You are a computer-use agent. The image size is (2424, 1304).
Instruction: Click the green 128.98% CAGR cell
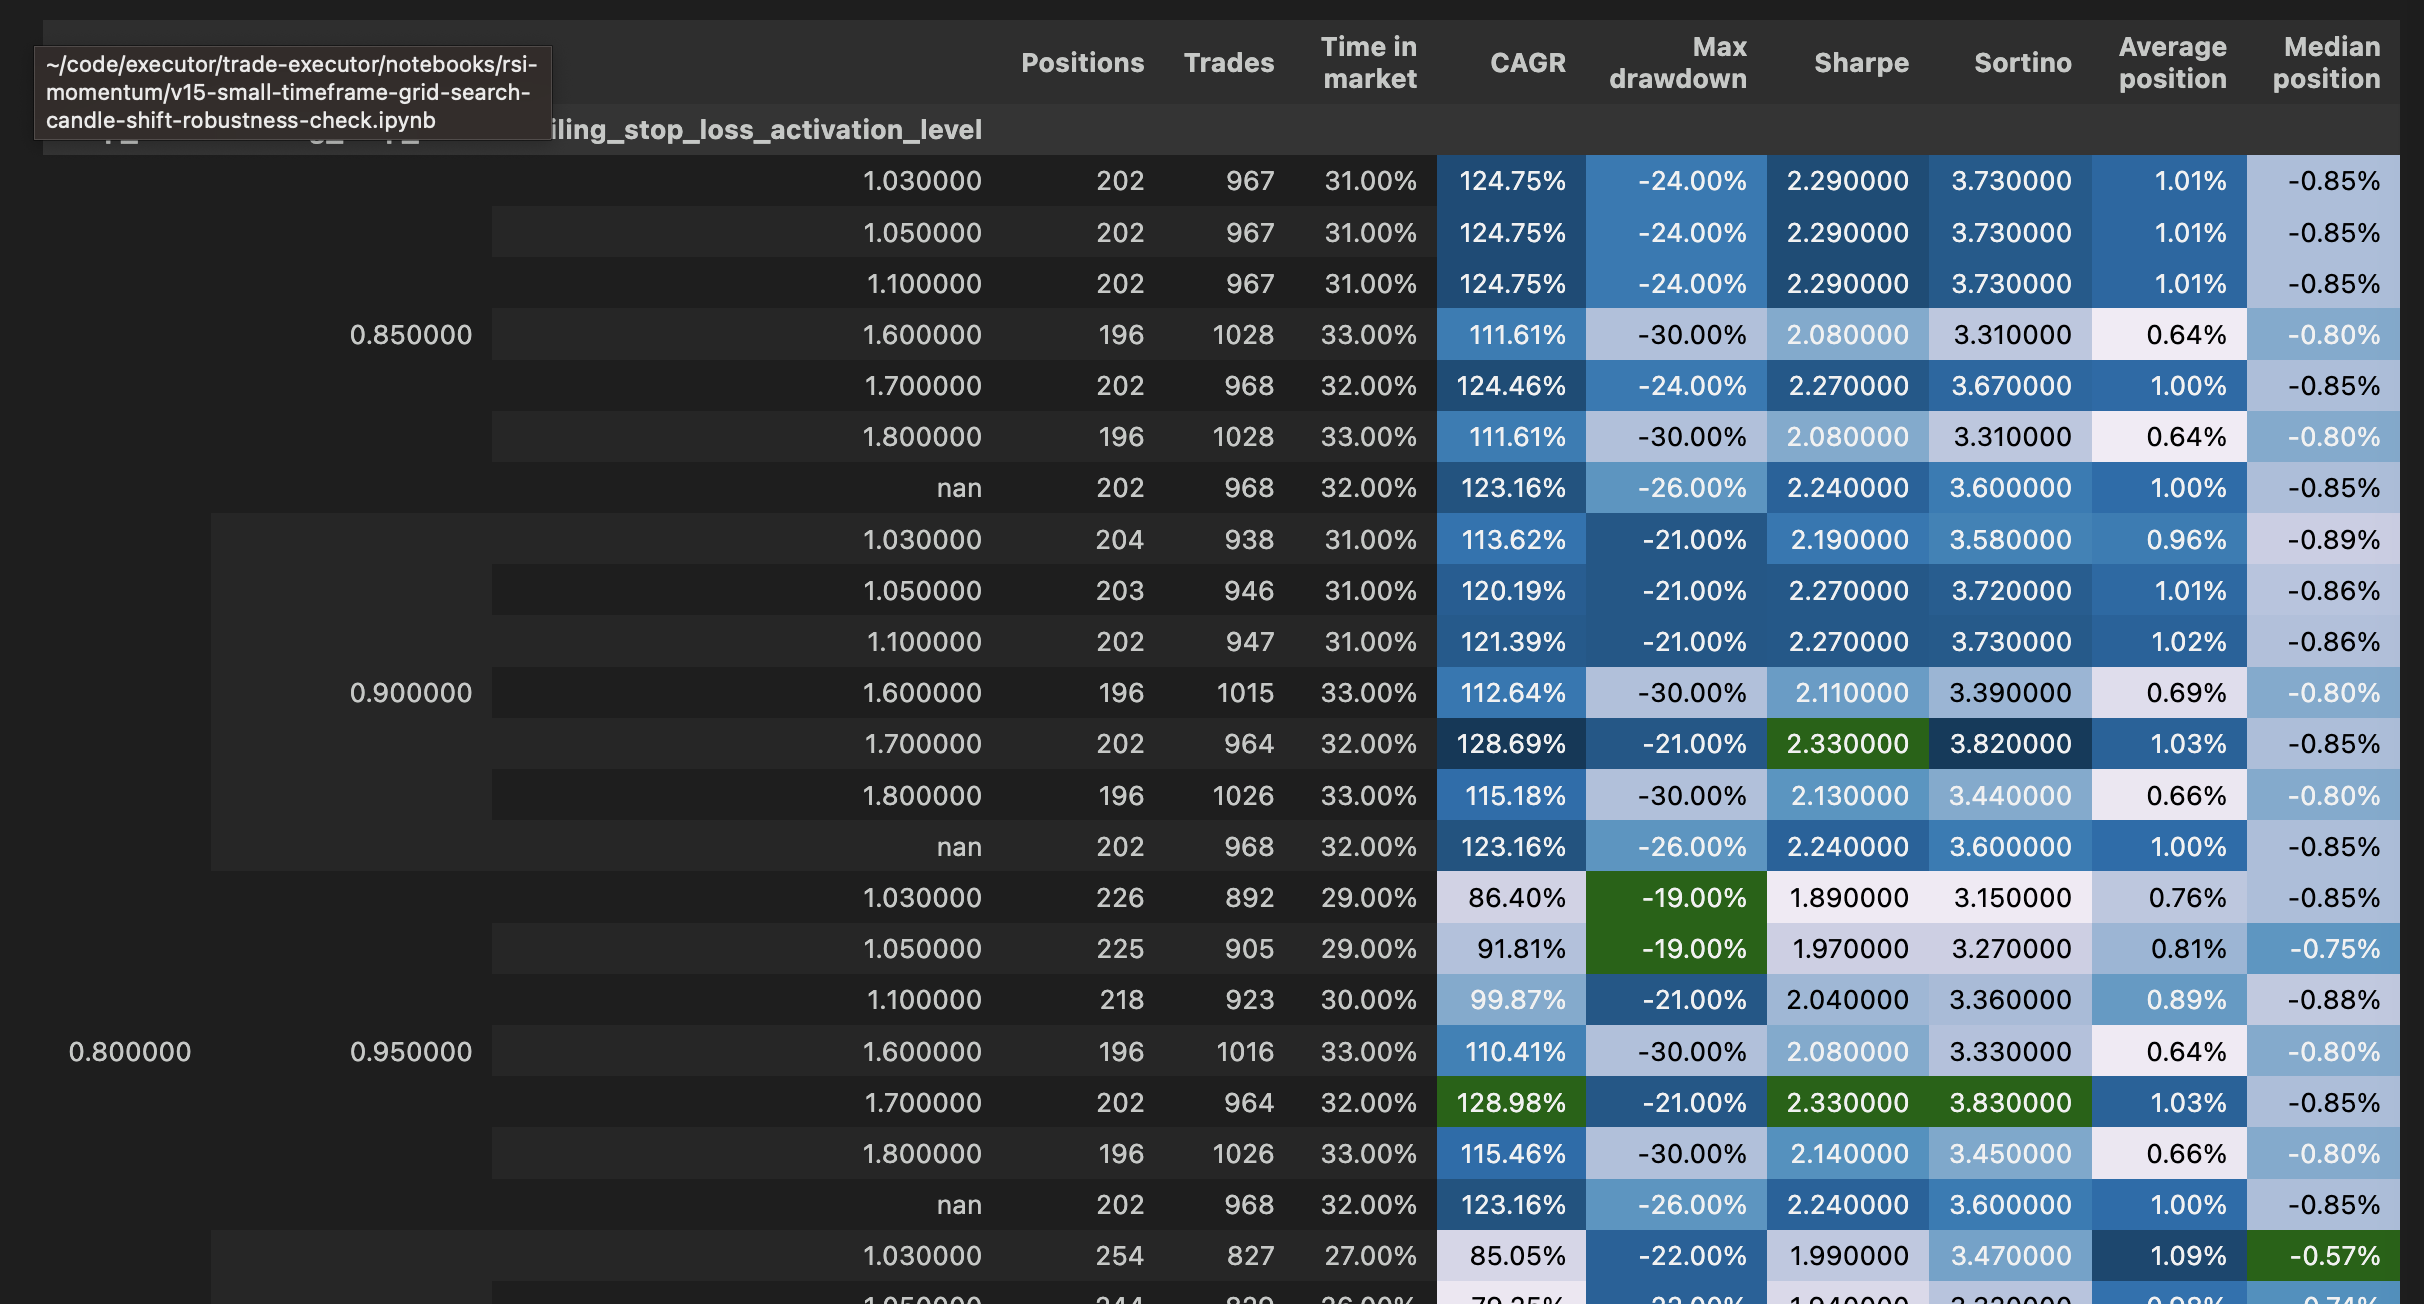(x=1511, y=1103)
